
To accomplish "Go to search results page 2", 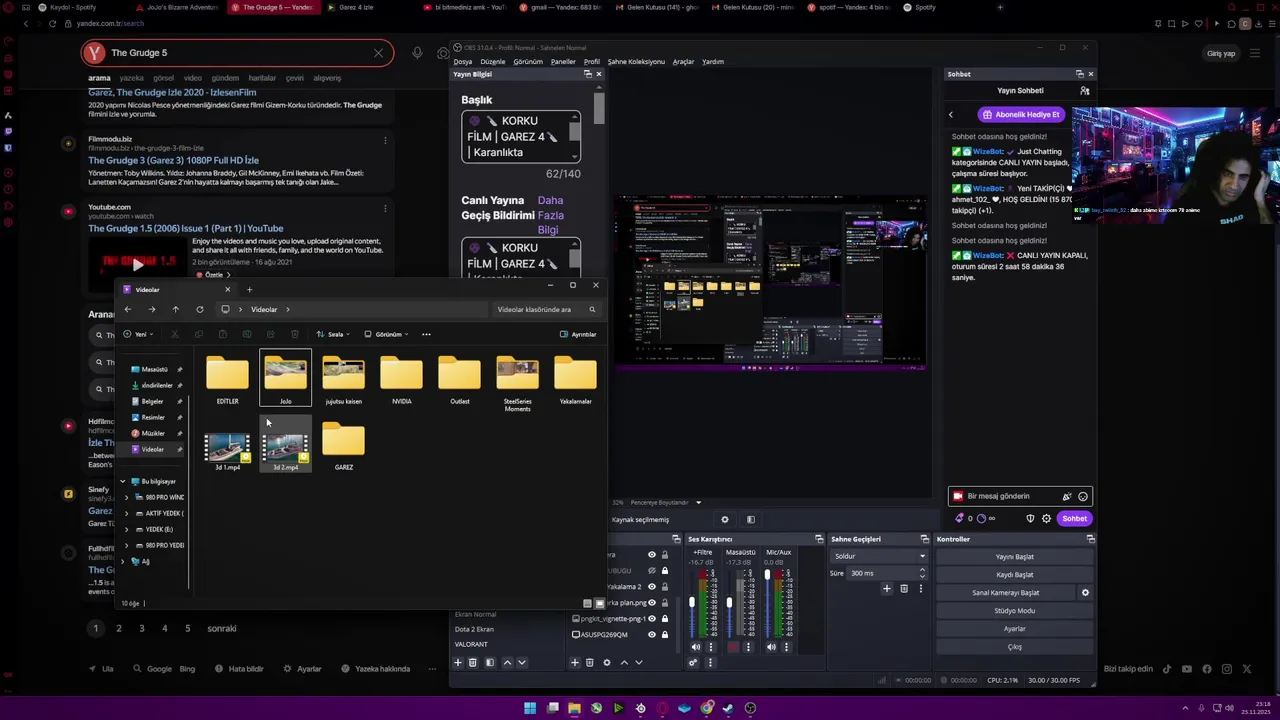I will (118, 628).
